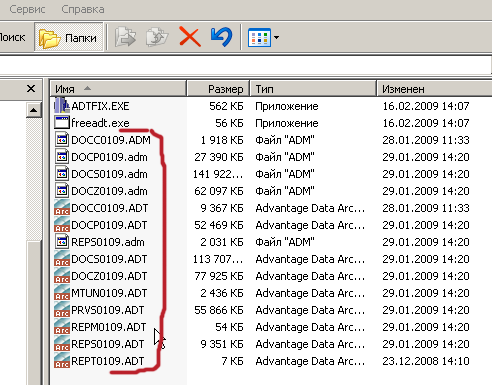This screenshot has height=385, width=492.
Task: Select the file name DOCZ0109.ADT
Action: pos(109,276)
